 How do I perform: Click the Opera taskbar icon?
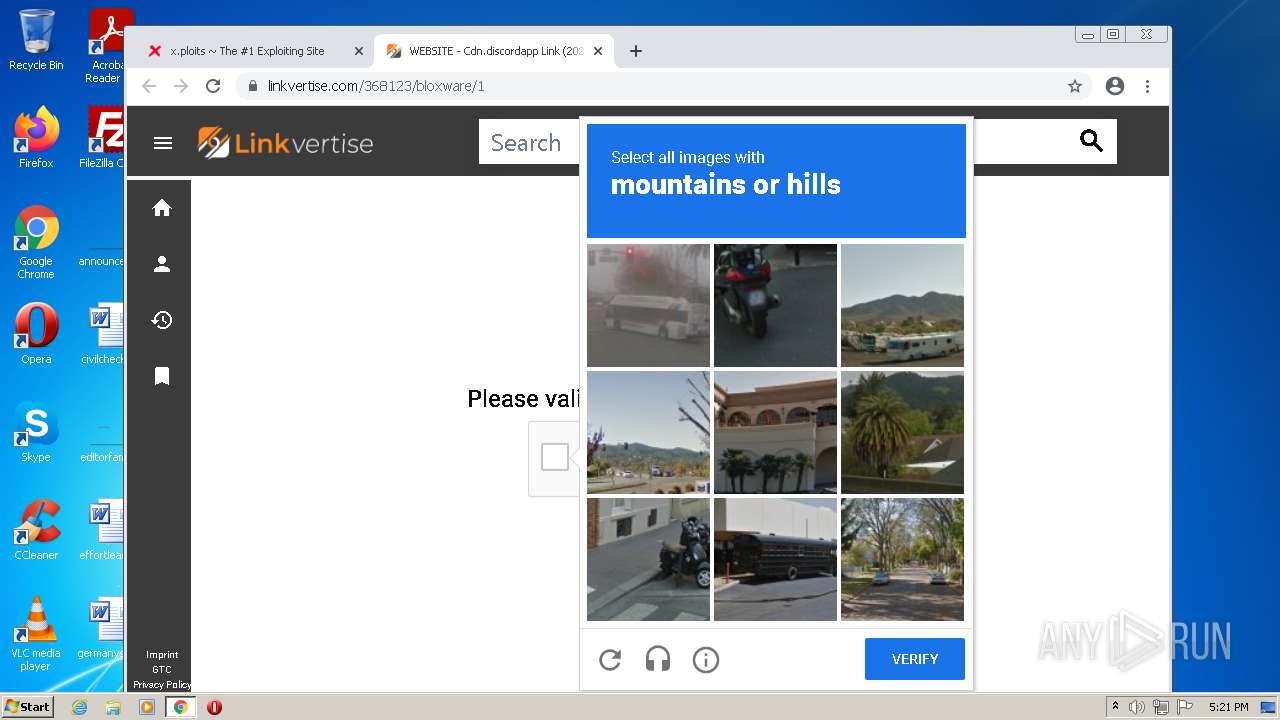click(214, 707)
